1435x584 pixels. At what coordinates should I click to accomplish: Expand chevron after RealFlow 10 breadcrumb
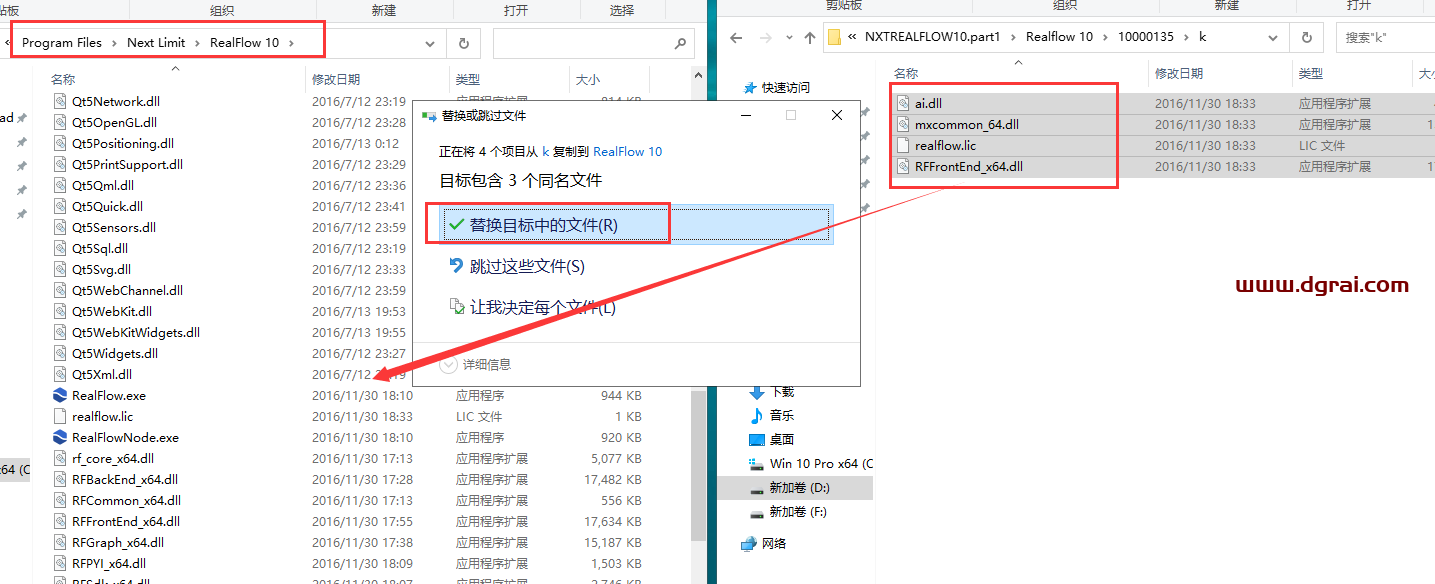pyautogui.click(x=291, y=43)
